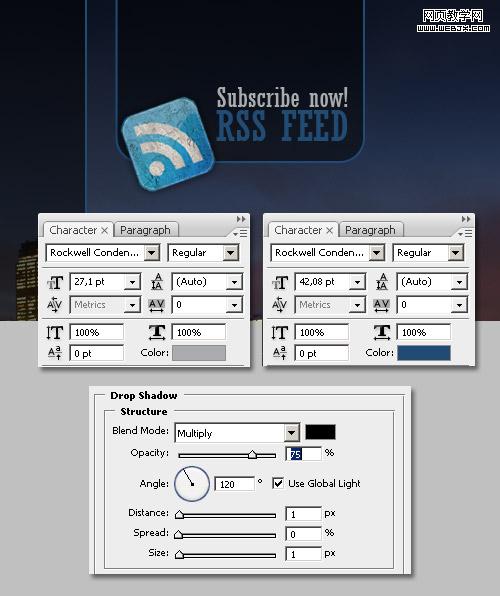Click vertical scale icon in right Character panel
Viewport: 500px width, 596px height.
click(279, 333)
